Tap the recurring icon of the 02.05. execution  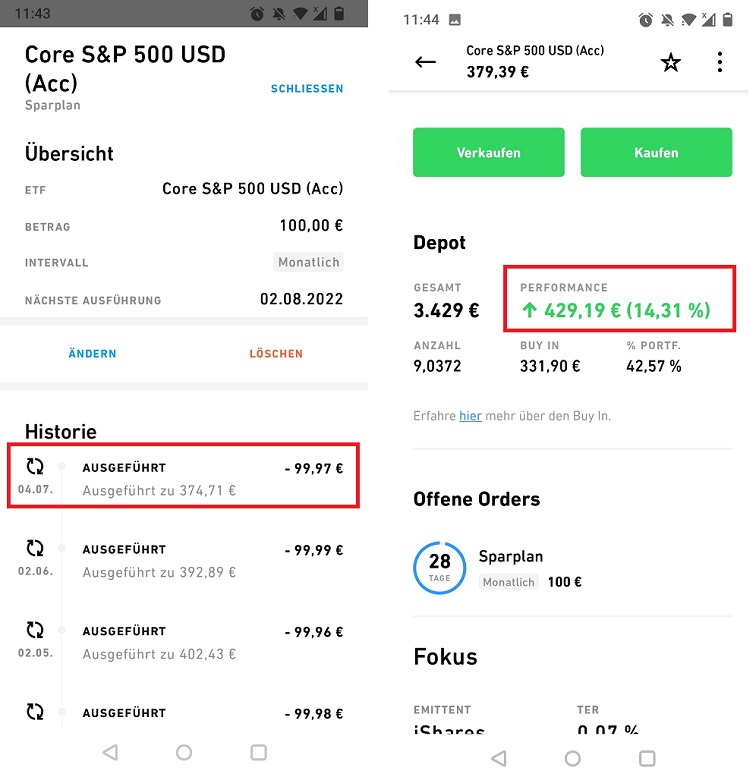35,630
